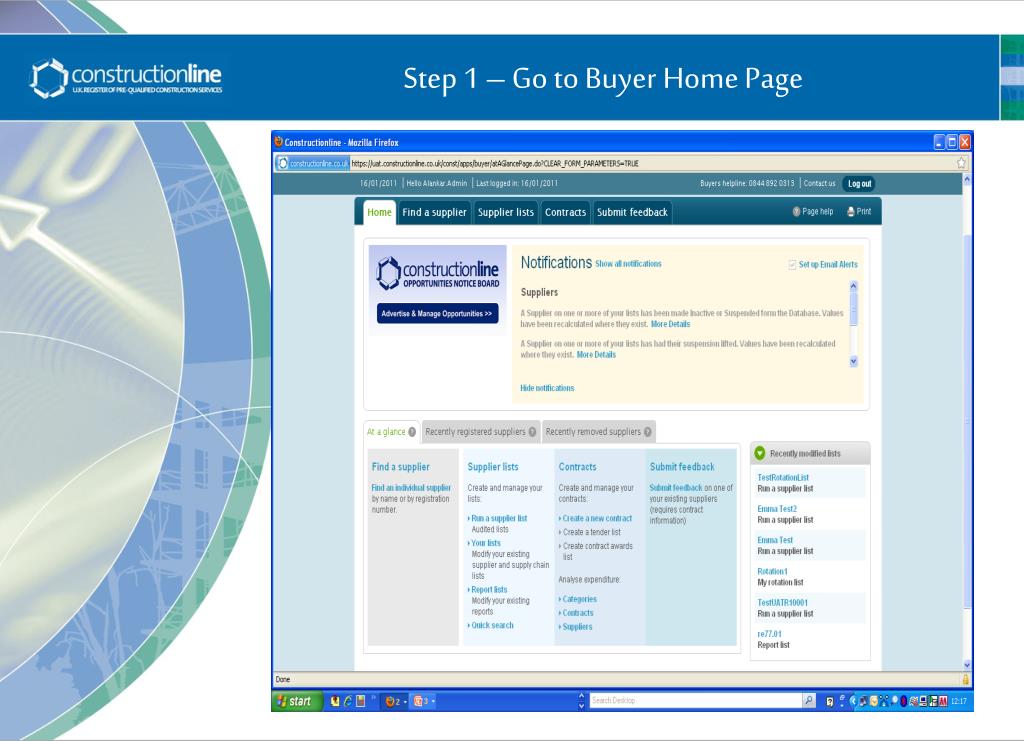This screenshot has width=1024, height=741.
Task: Click help icon on Recently registered suppliers tab
Action: pos(532,432)
